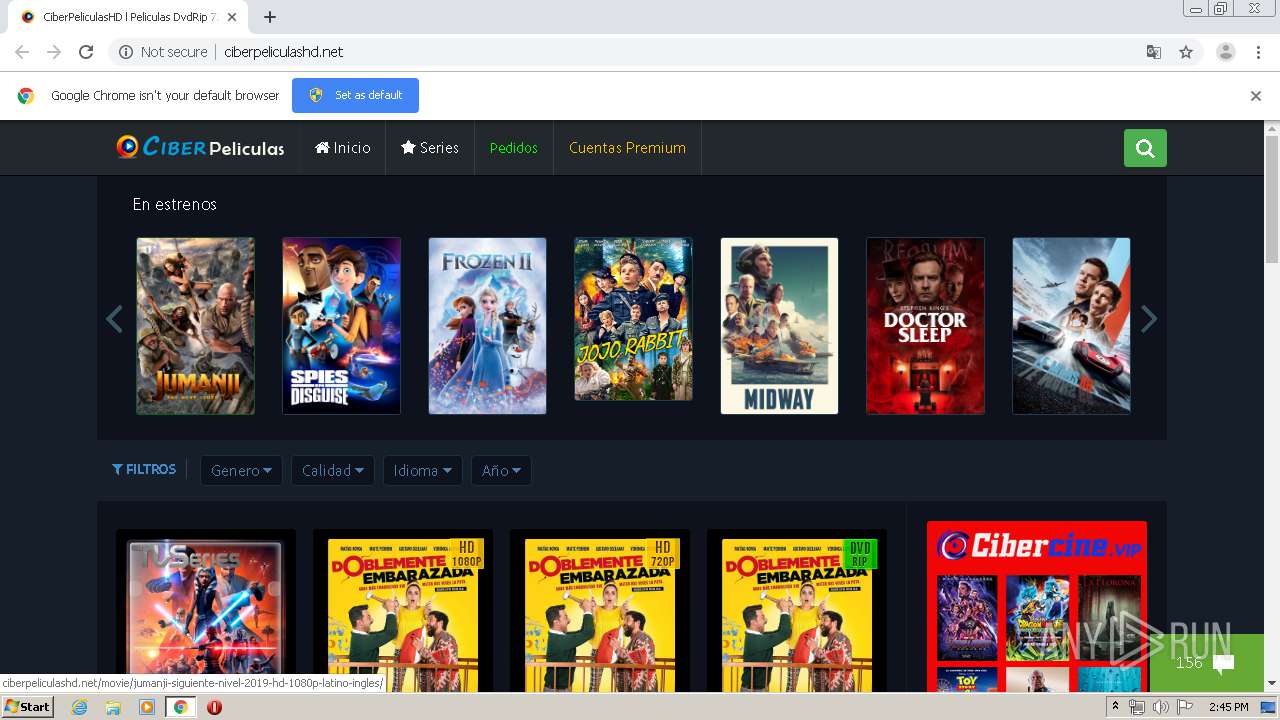Viewport: 1280px width, 720px height.
Task: Open the Pedidos menu link
Action: coord(514,148)
